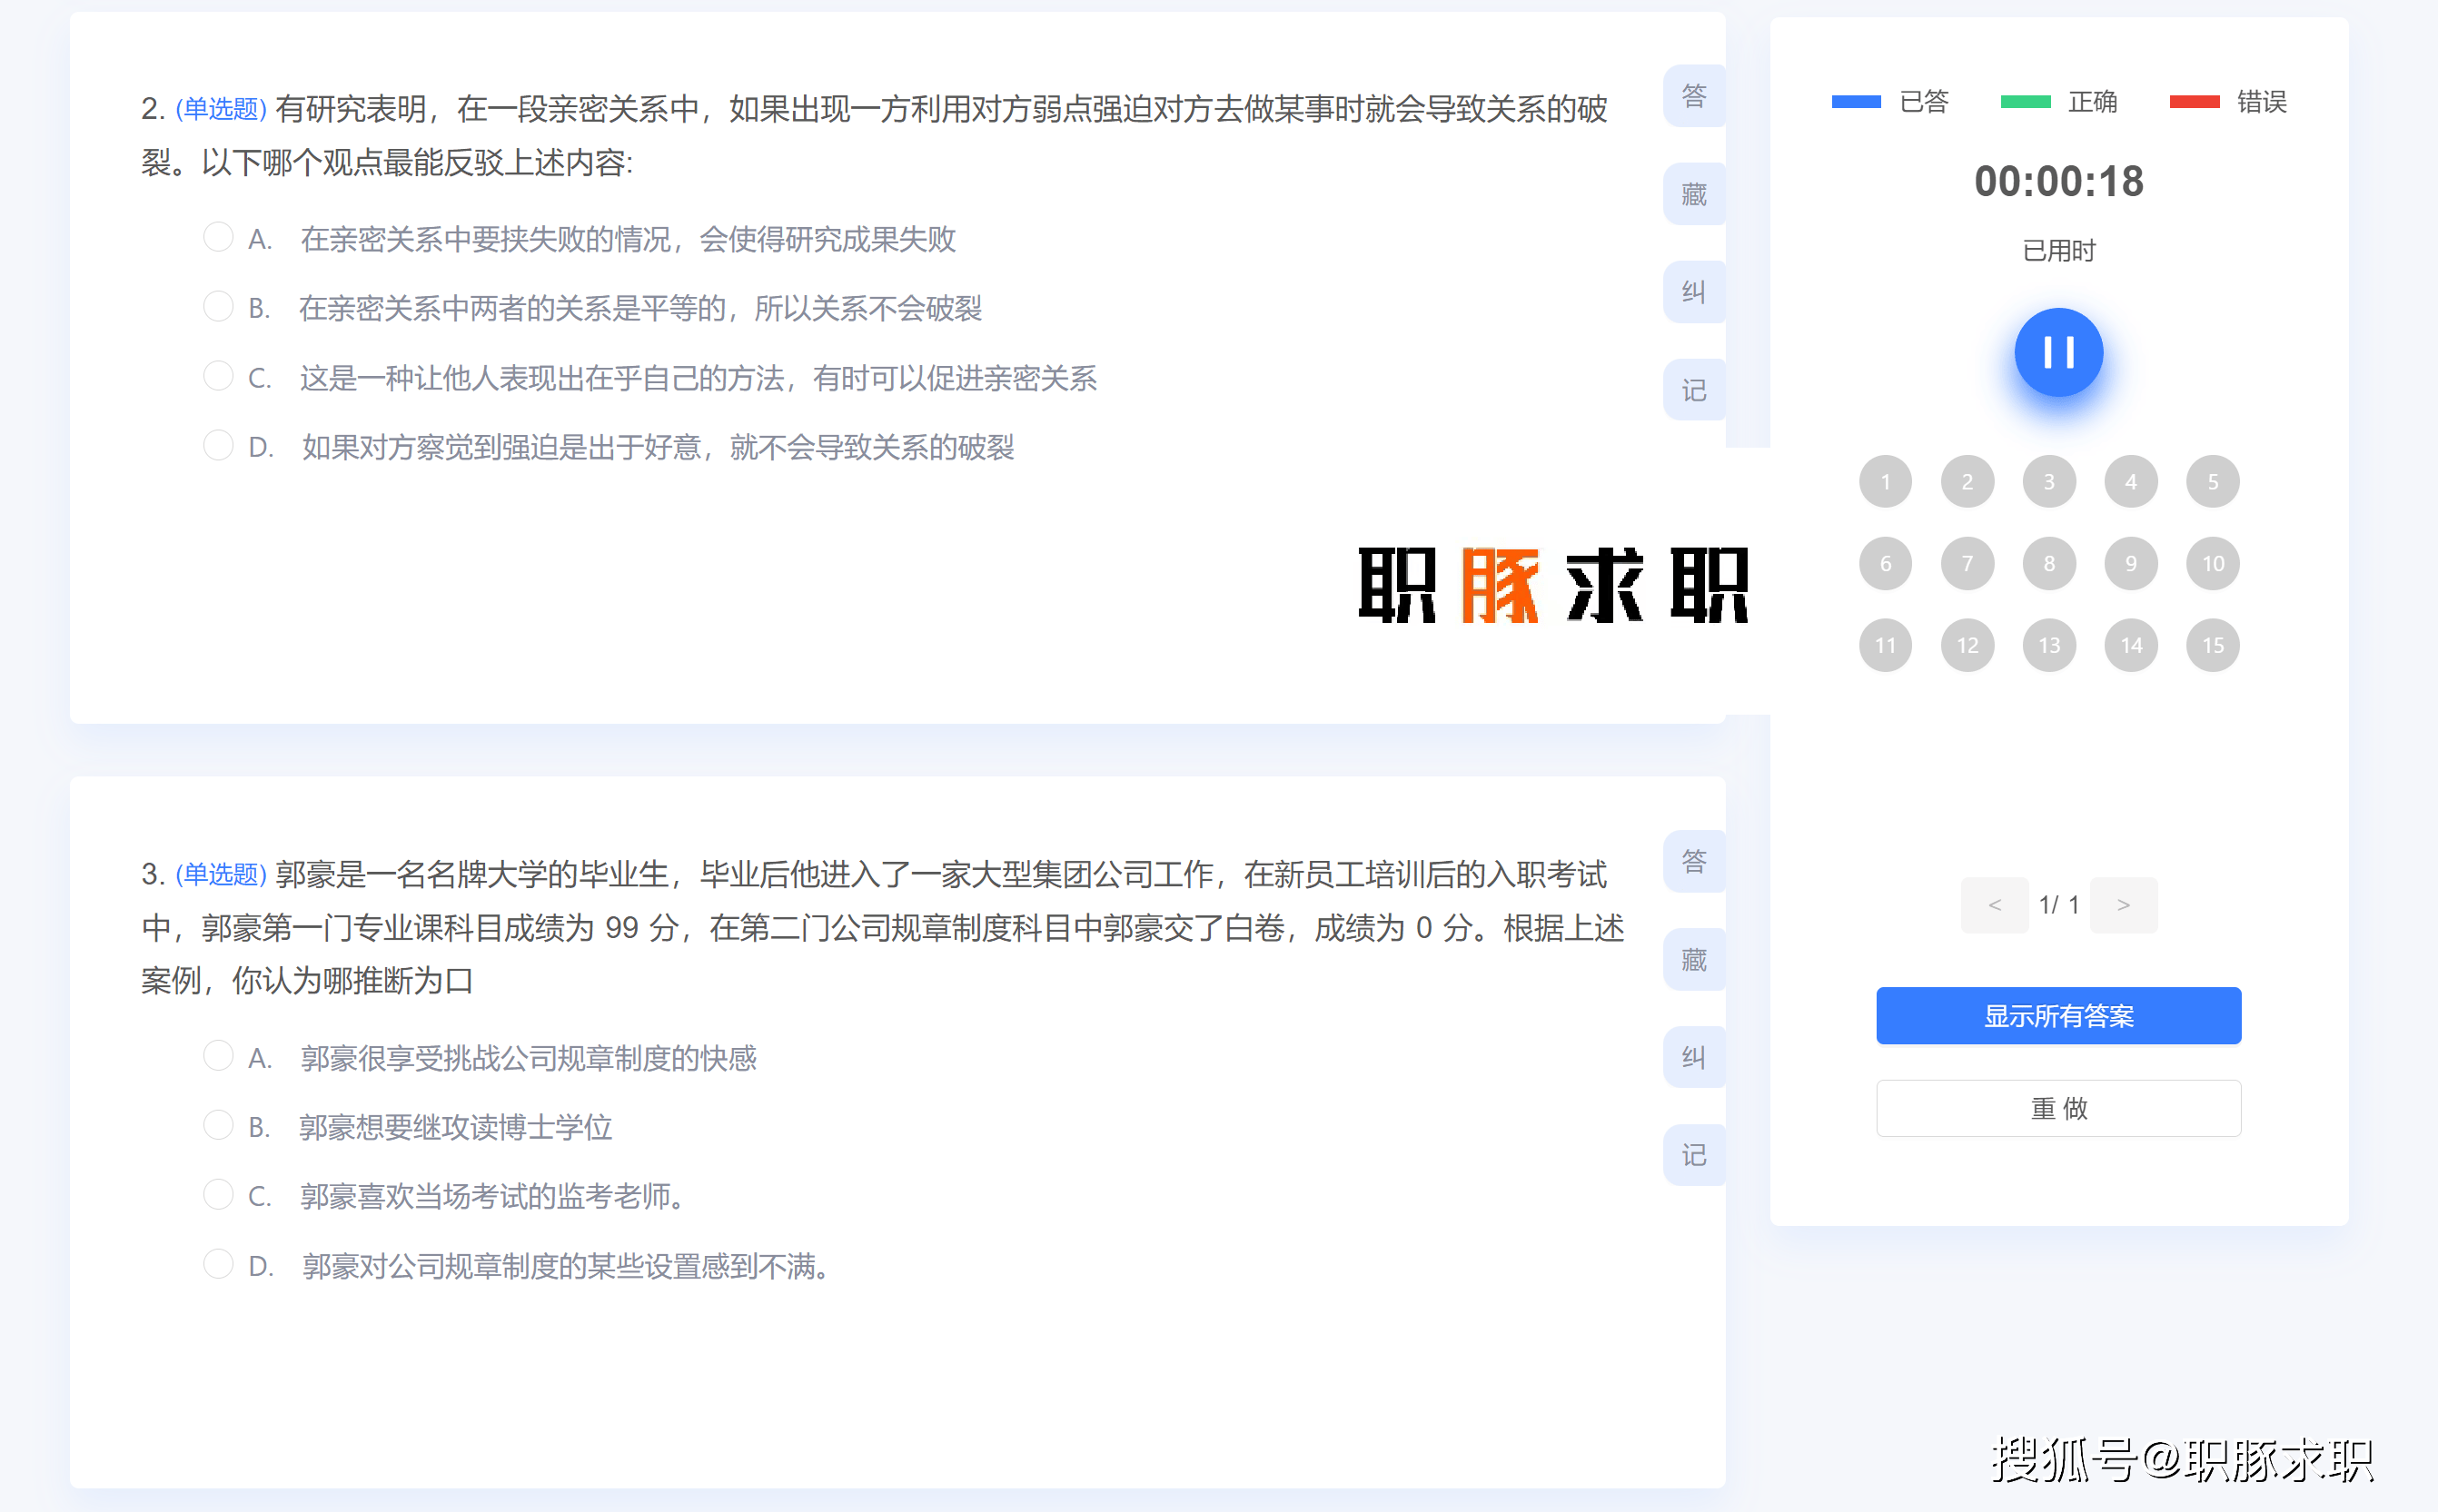Jump to question number 15
2438x1512 pixels.
[x=2212, y=646]
